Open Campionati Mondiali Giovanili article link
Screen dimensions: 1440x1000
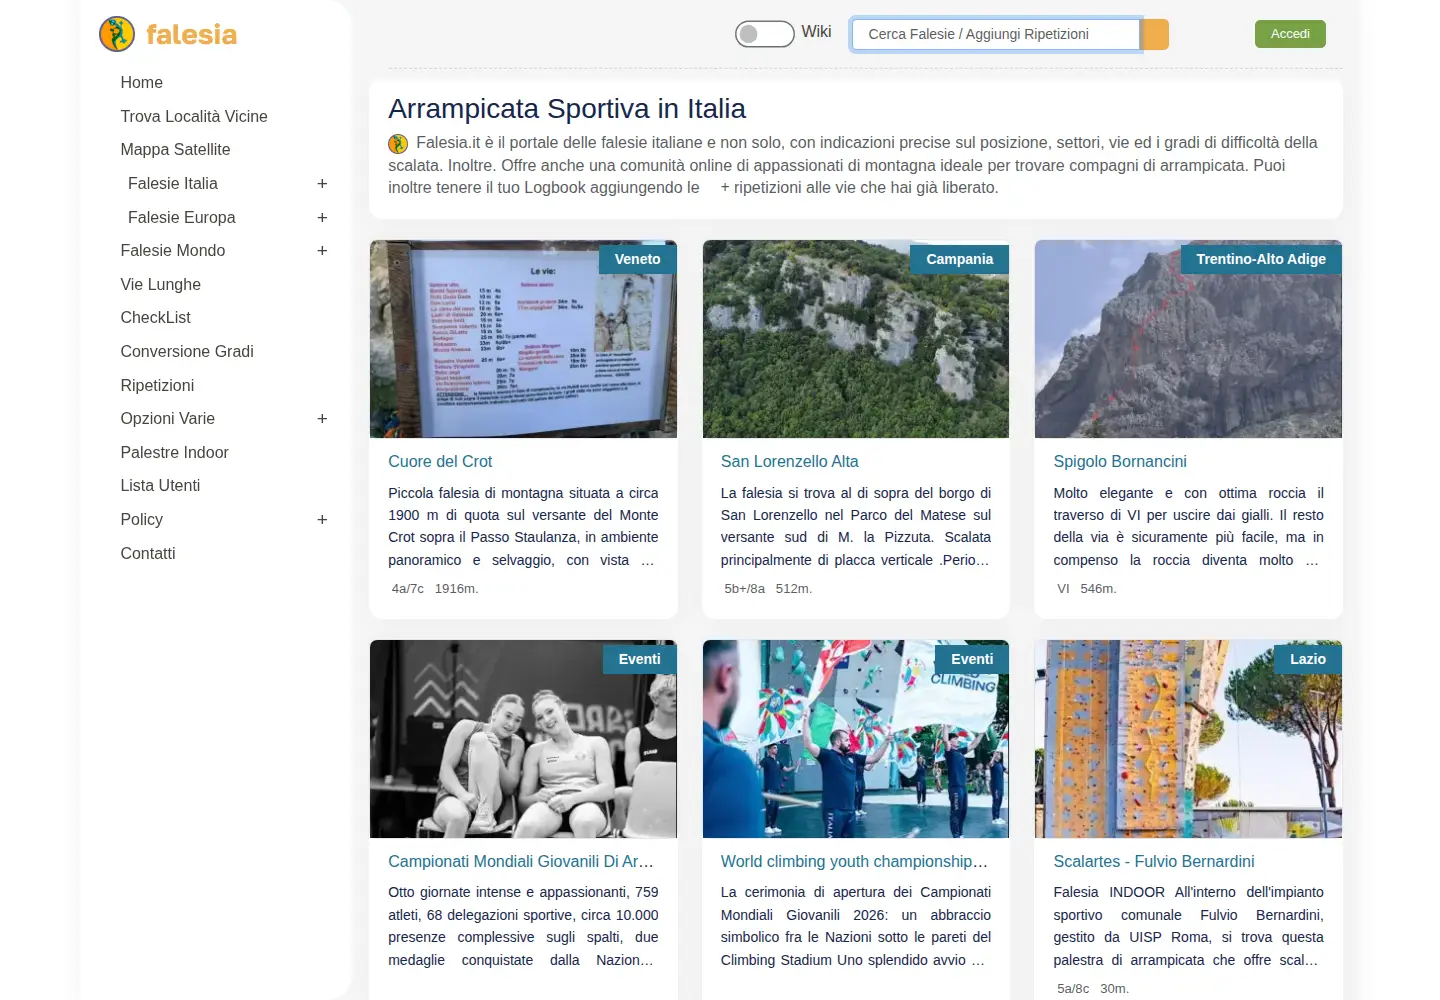point(521,862)
